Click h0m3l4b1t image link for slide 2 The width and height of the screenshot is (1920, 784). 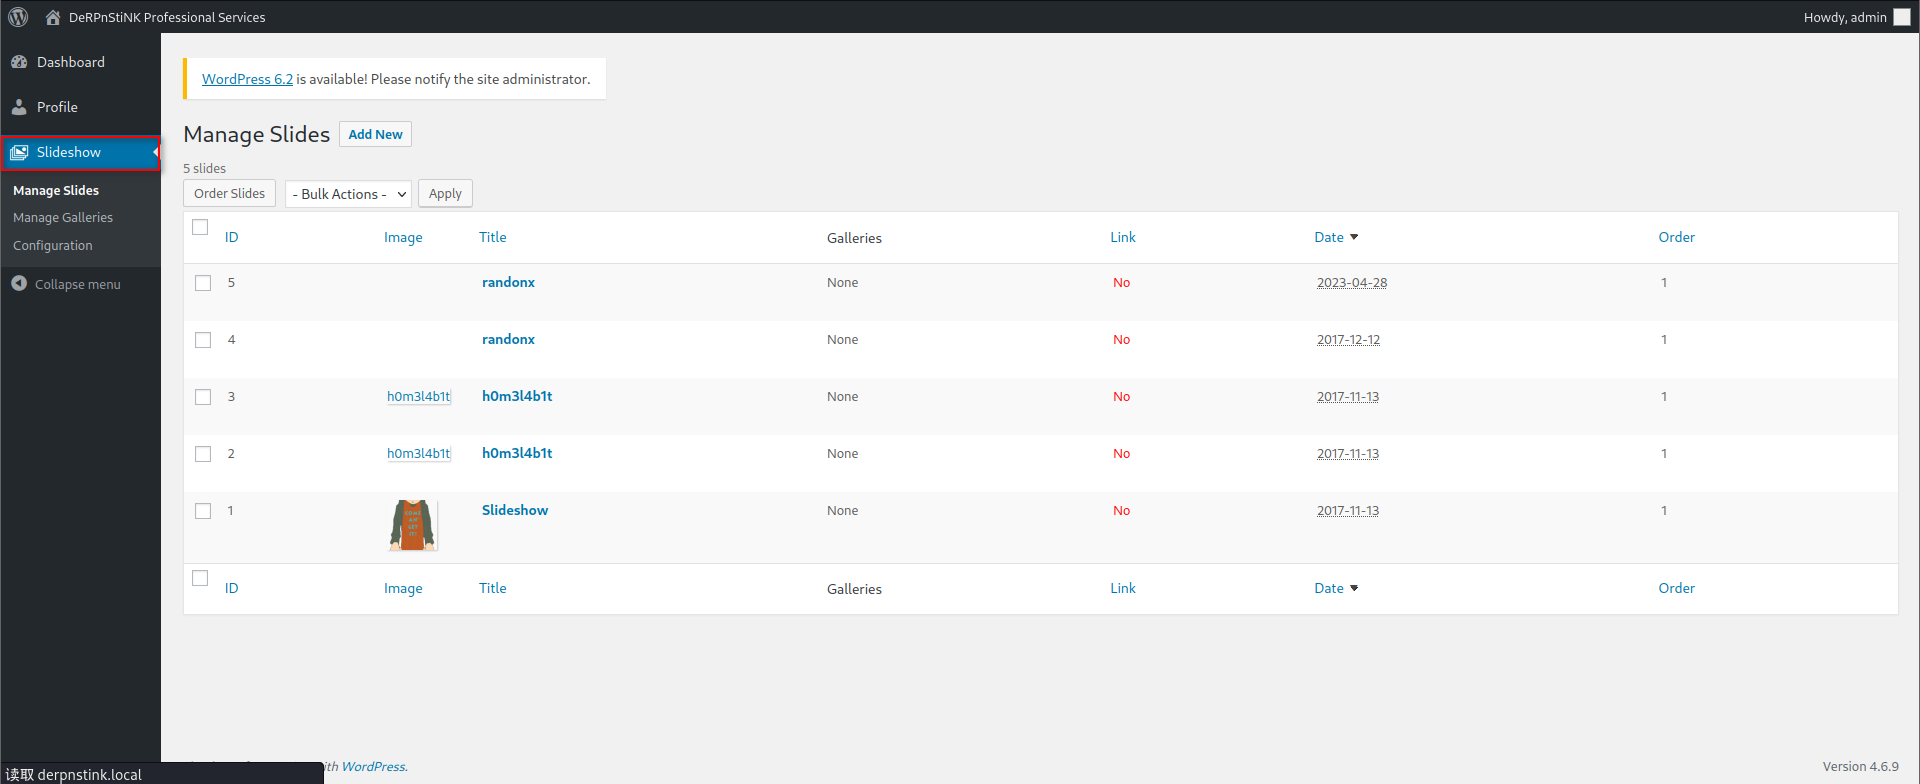[419, 454]
